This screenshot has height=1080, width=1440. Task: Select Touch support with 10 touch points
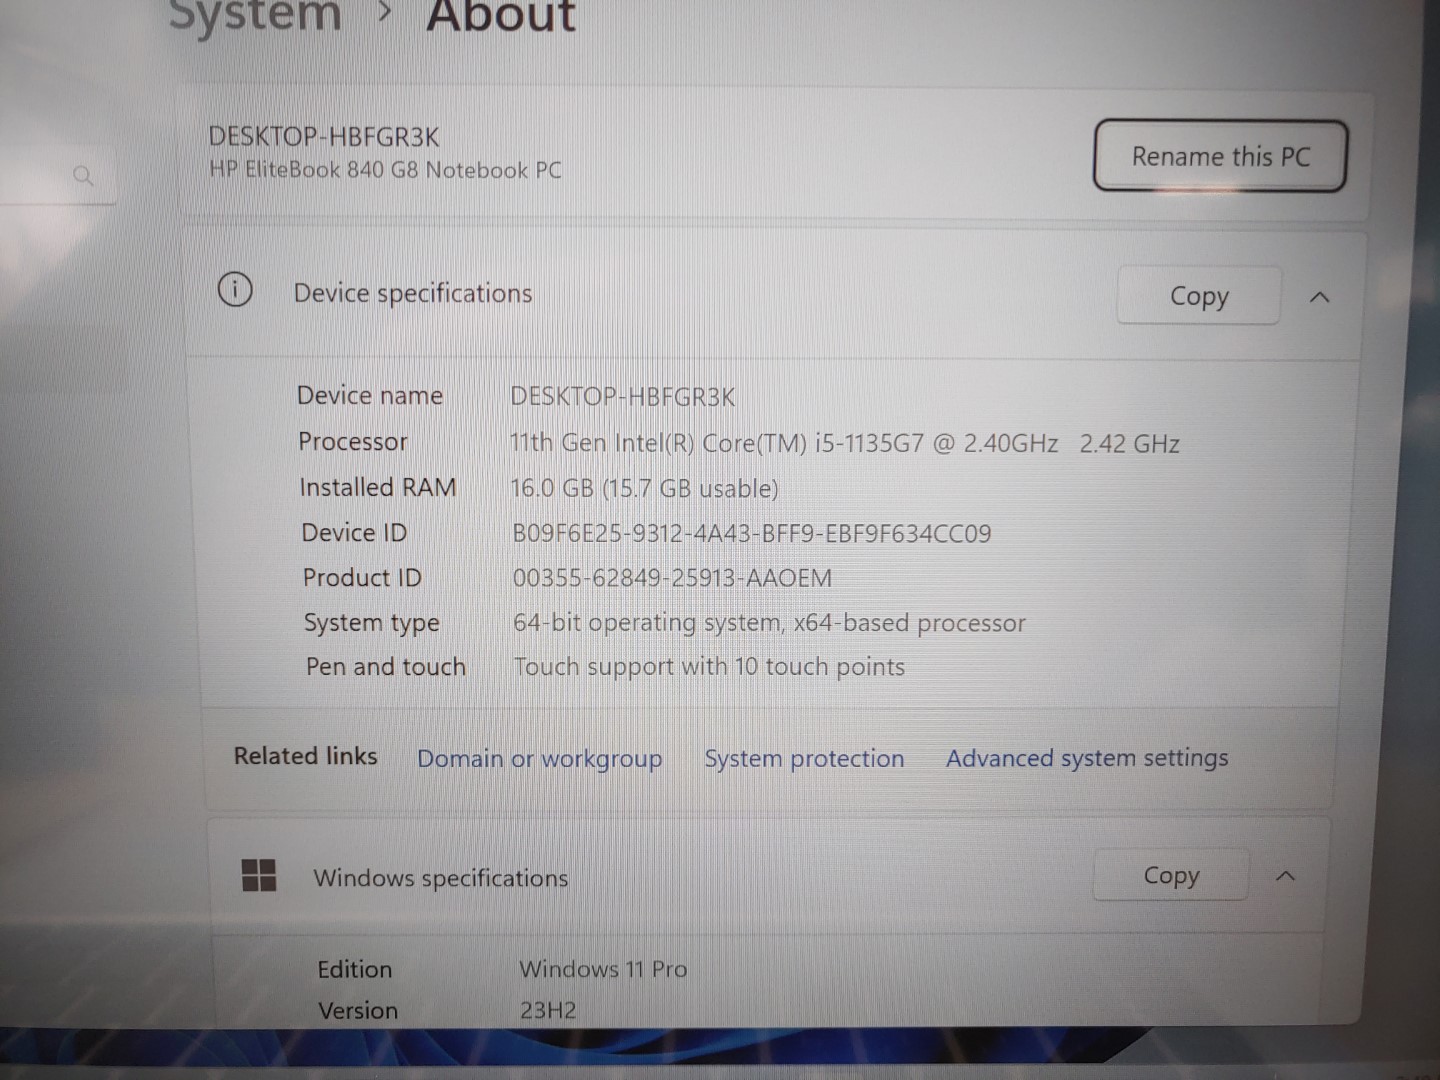tap(709, 667)
